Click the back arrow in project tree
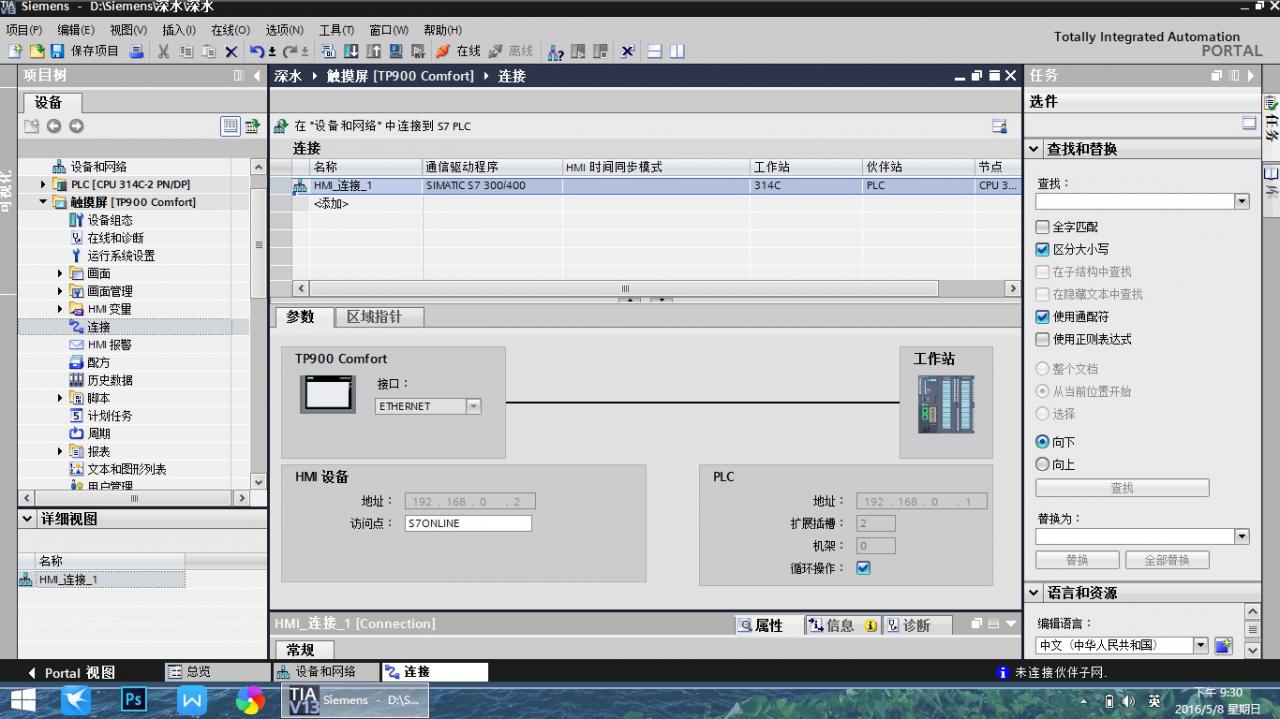 point(54,126)
